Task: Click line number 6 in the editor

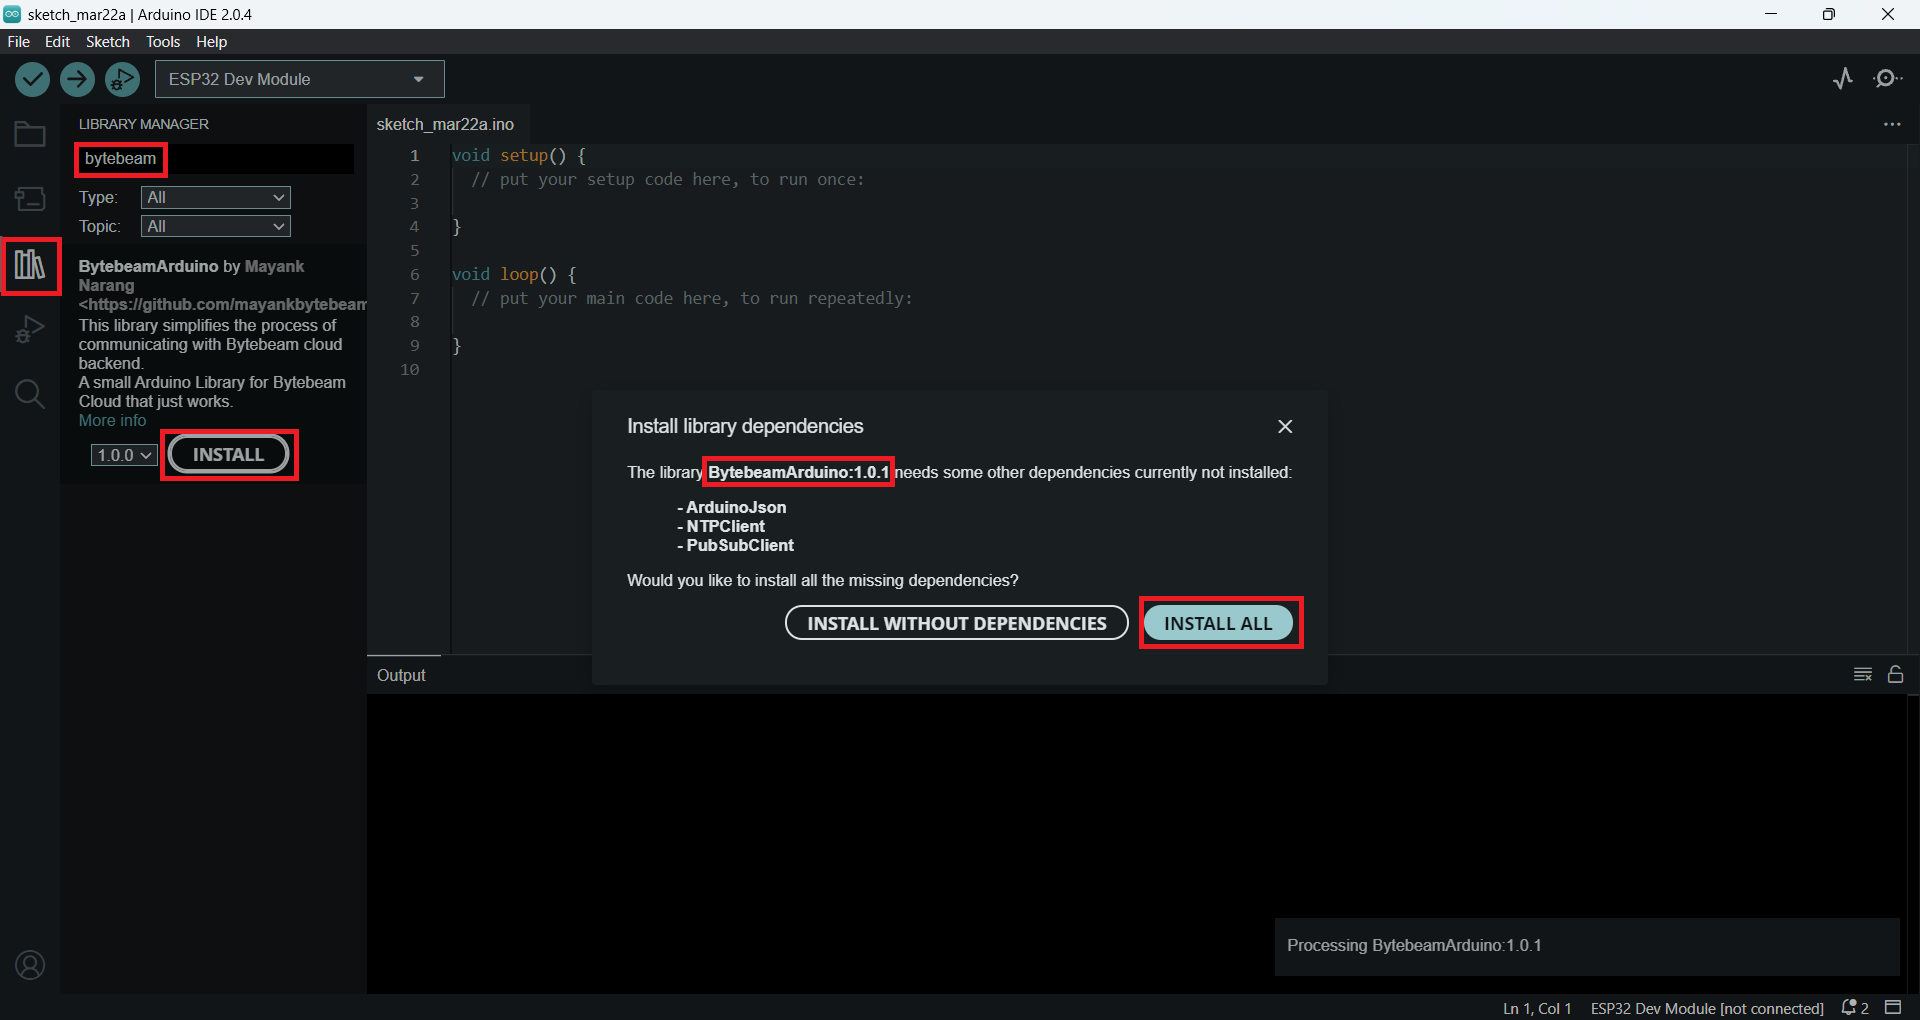Action: point(415,275)
